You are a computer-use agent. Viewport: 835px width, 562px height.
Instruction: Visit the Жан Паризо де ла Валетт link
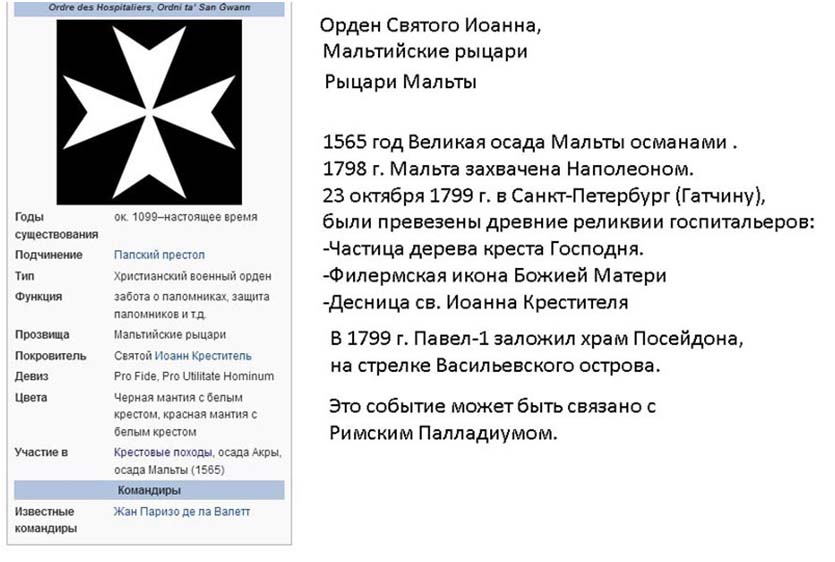182,511
